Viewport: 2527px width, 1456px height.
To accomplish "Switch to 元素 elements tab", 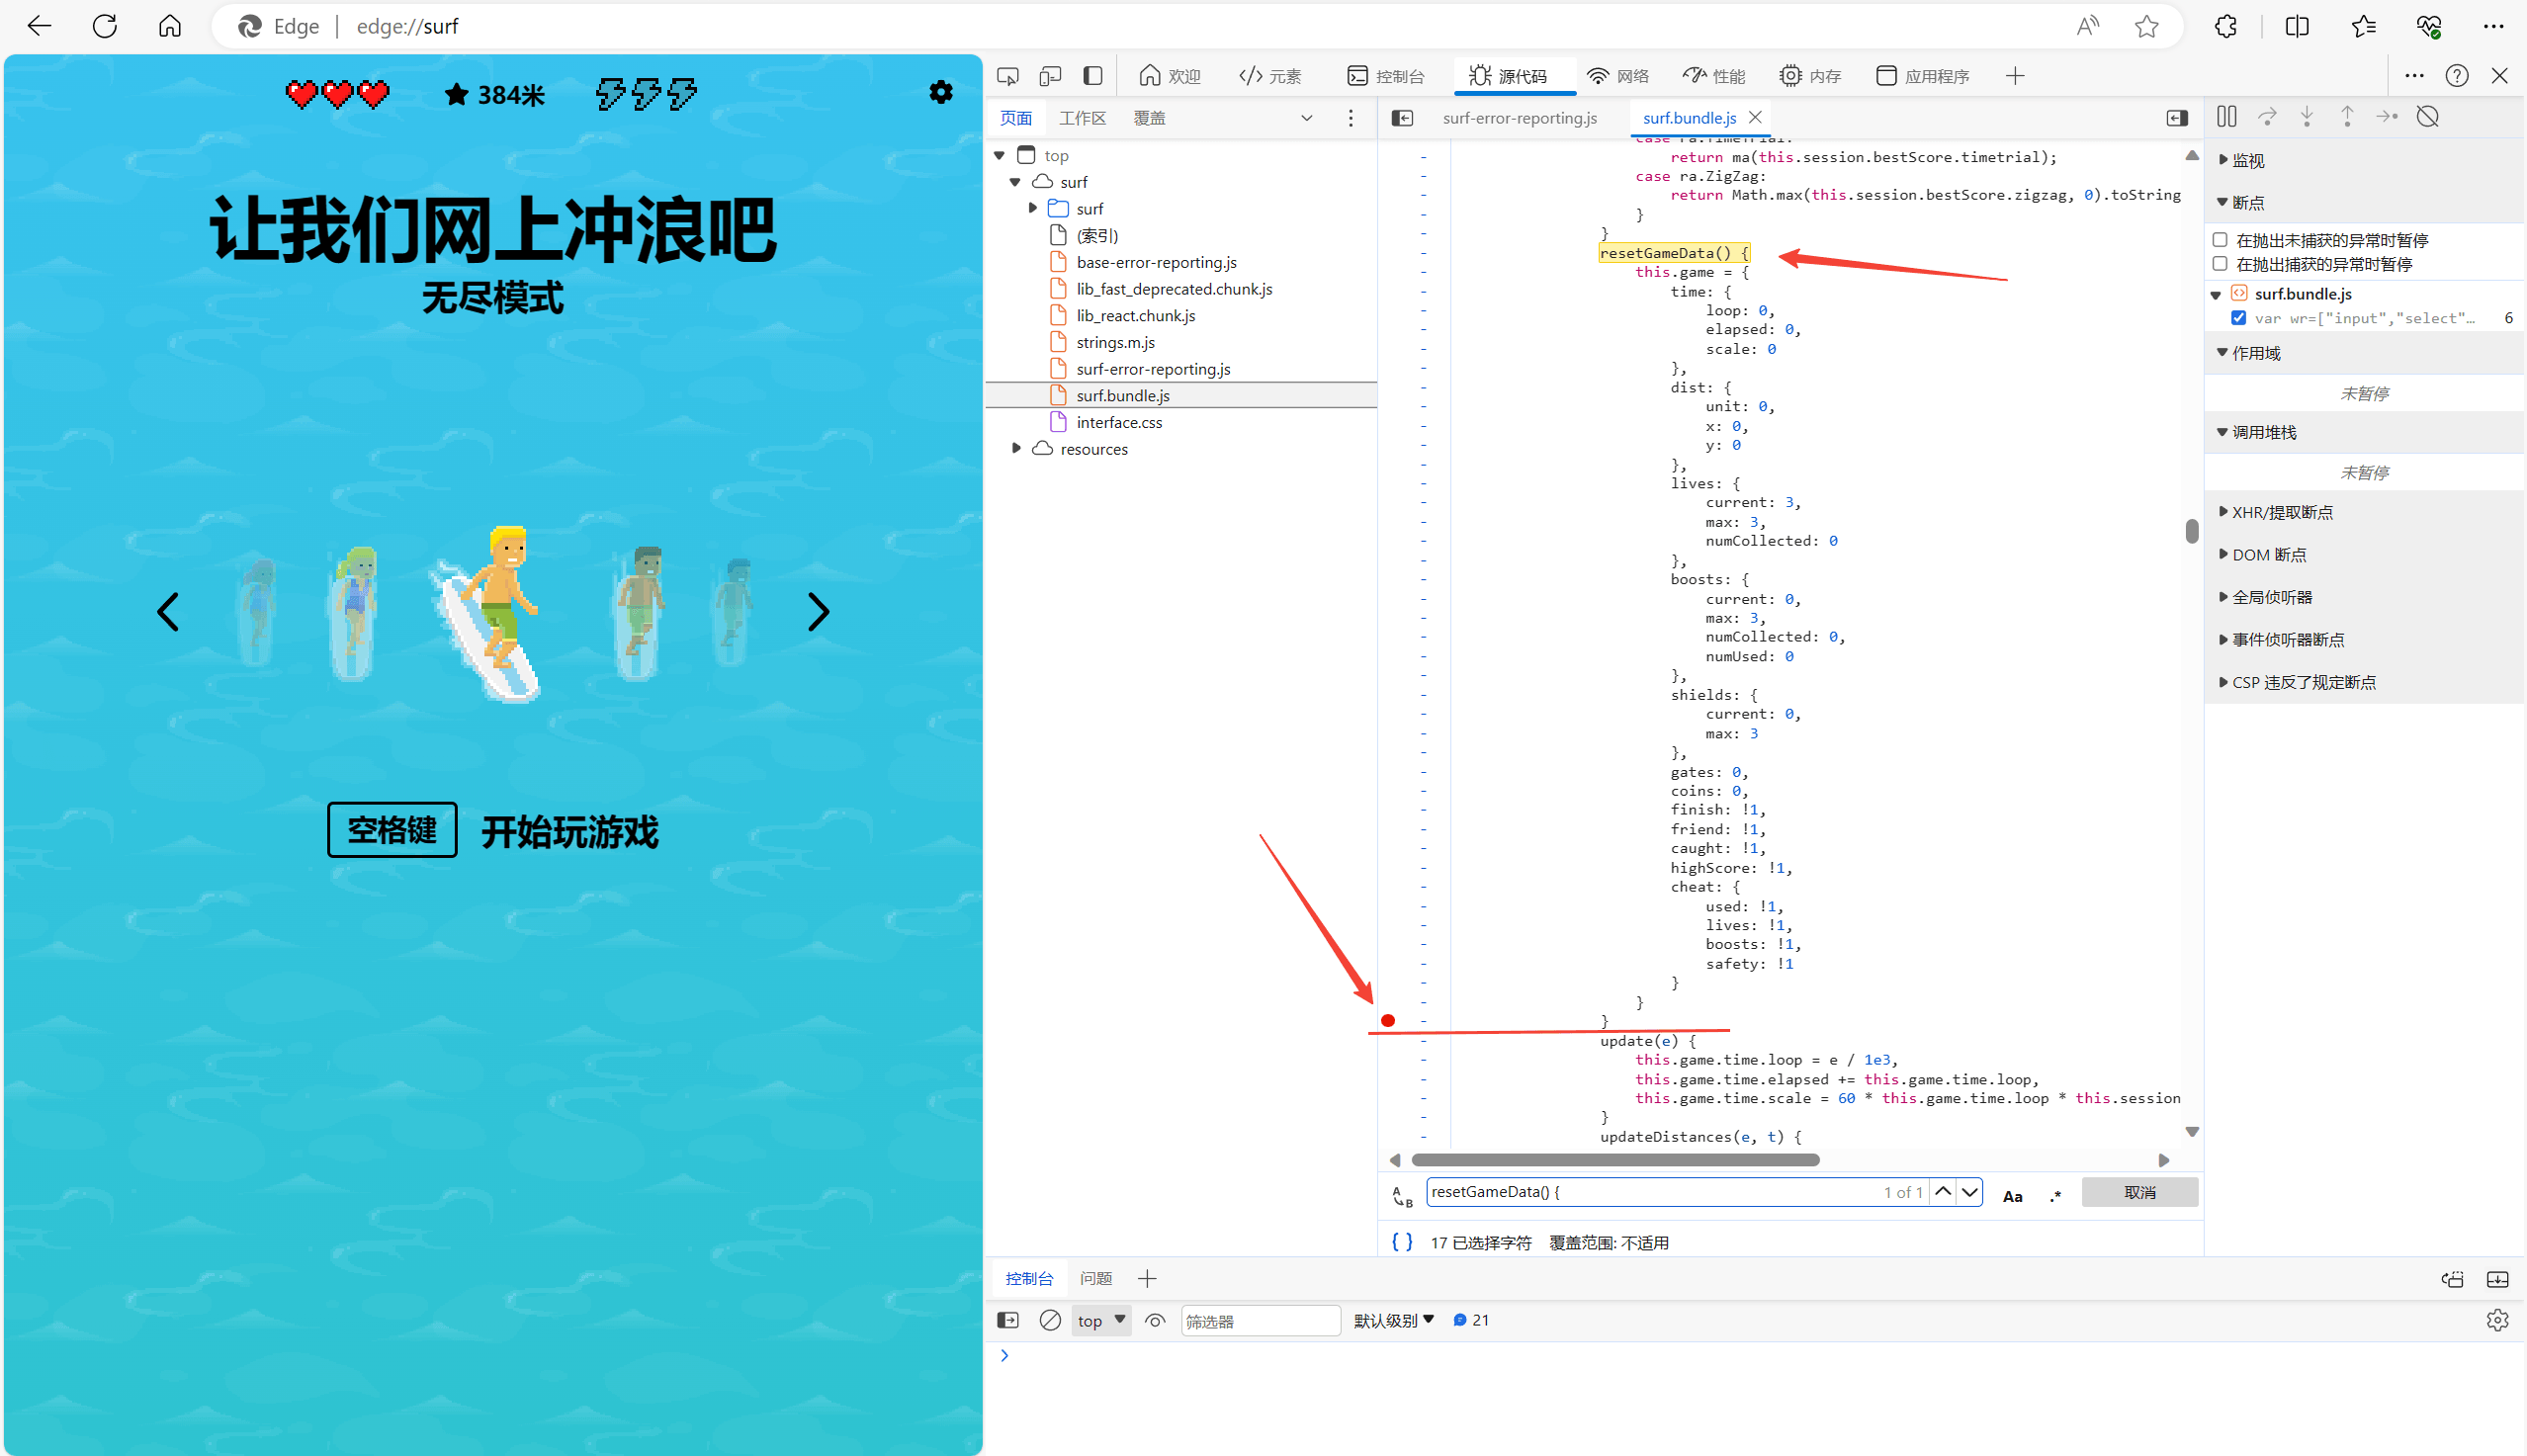I will coord(1270,76).
